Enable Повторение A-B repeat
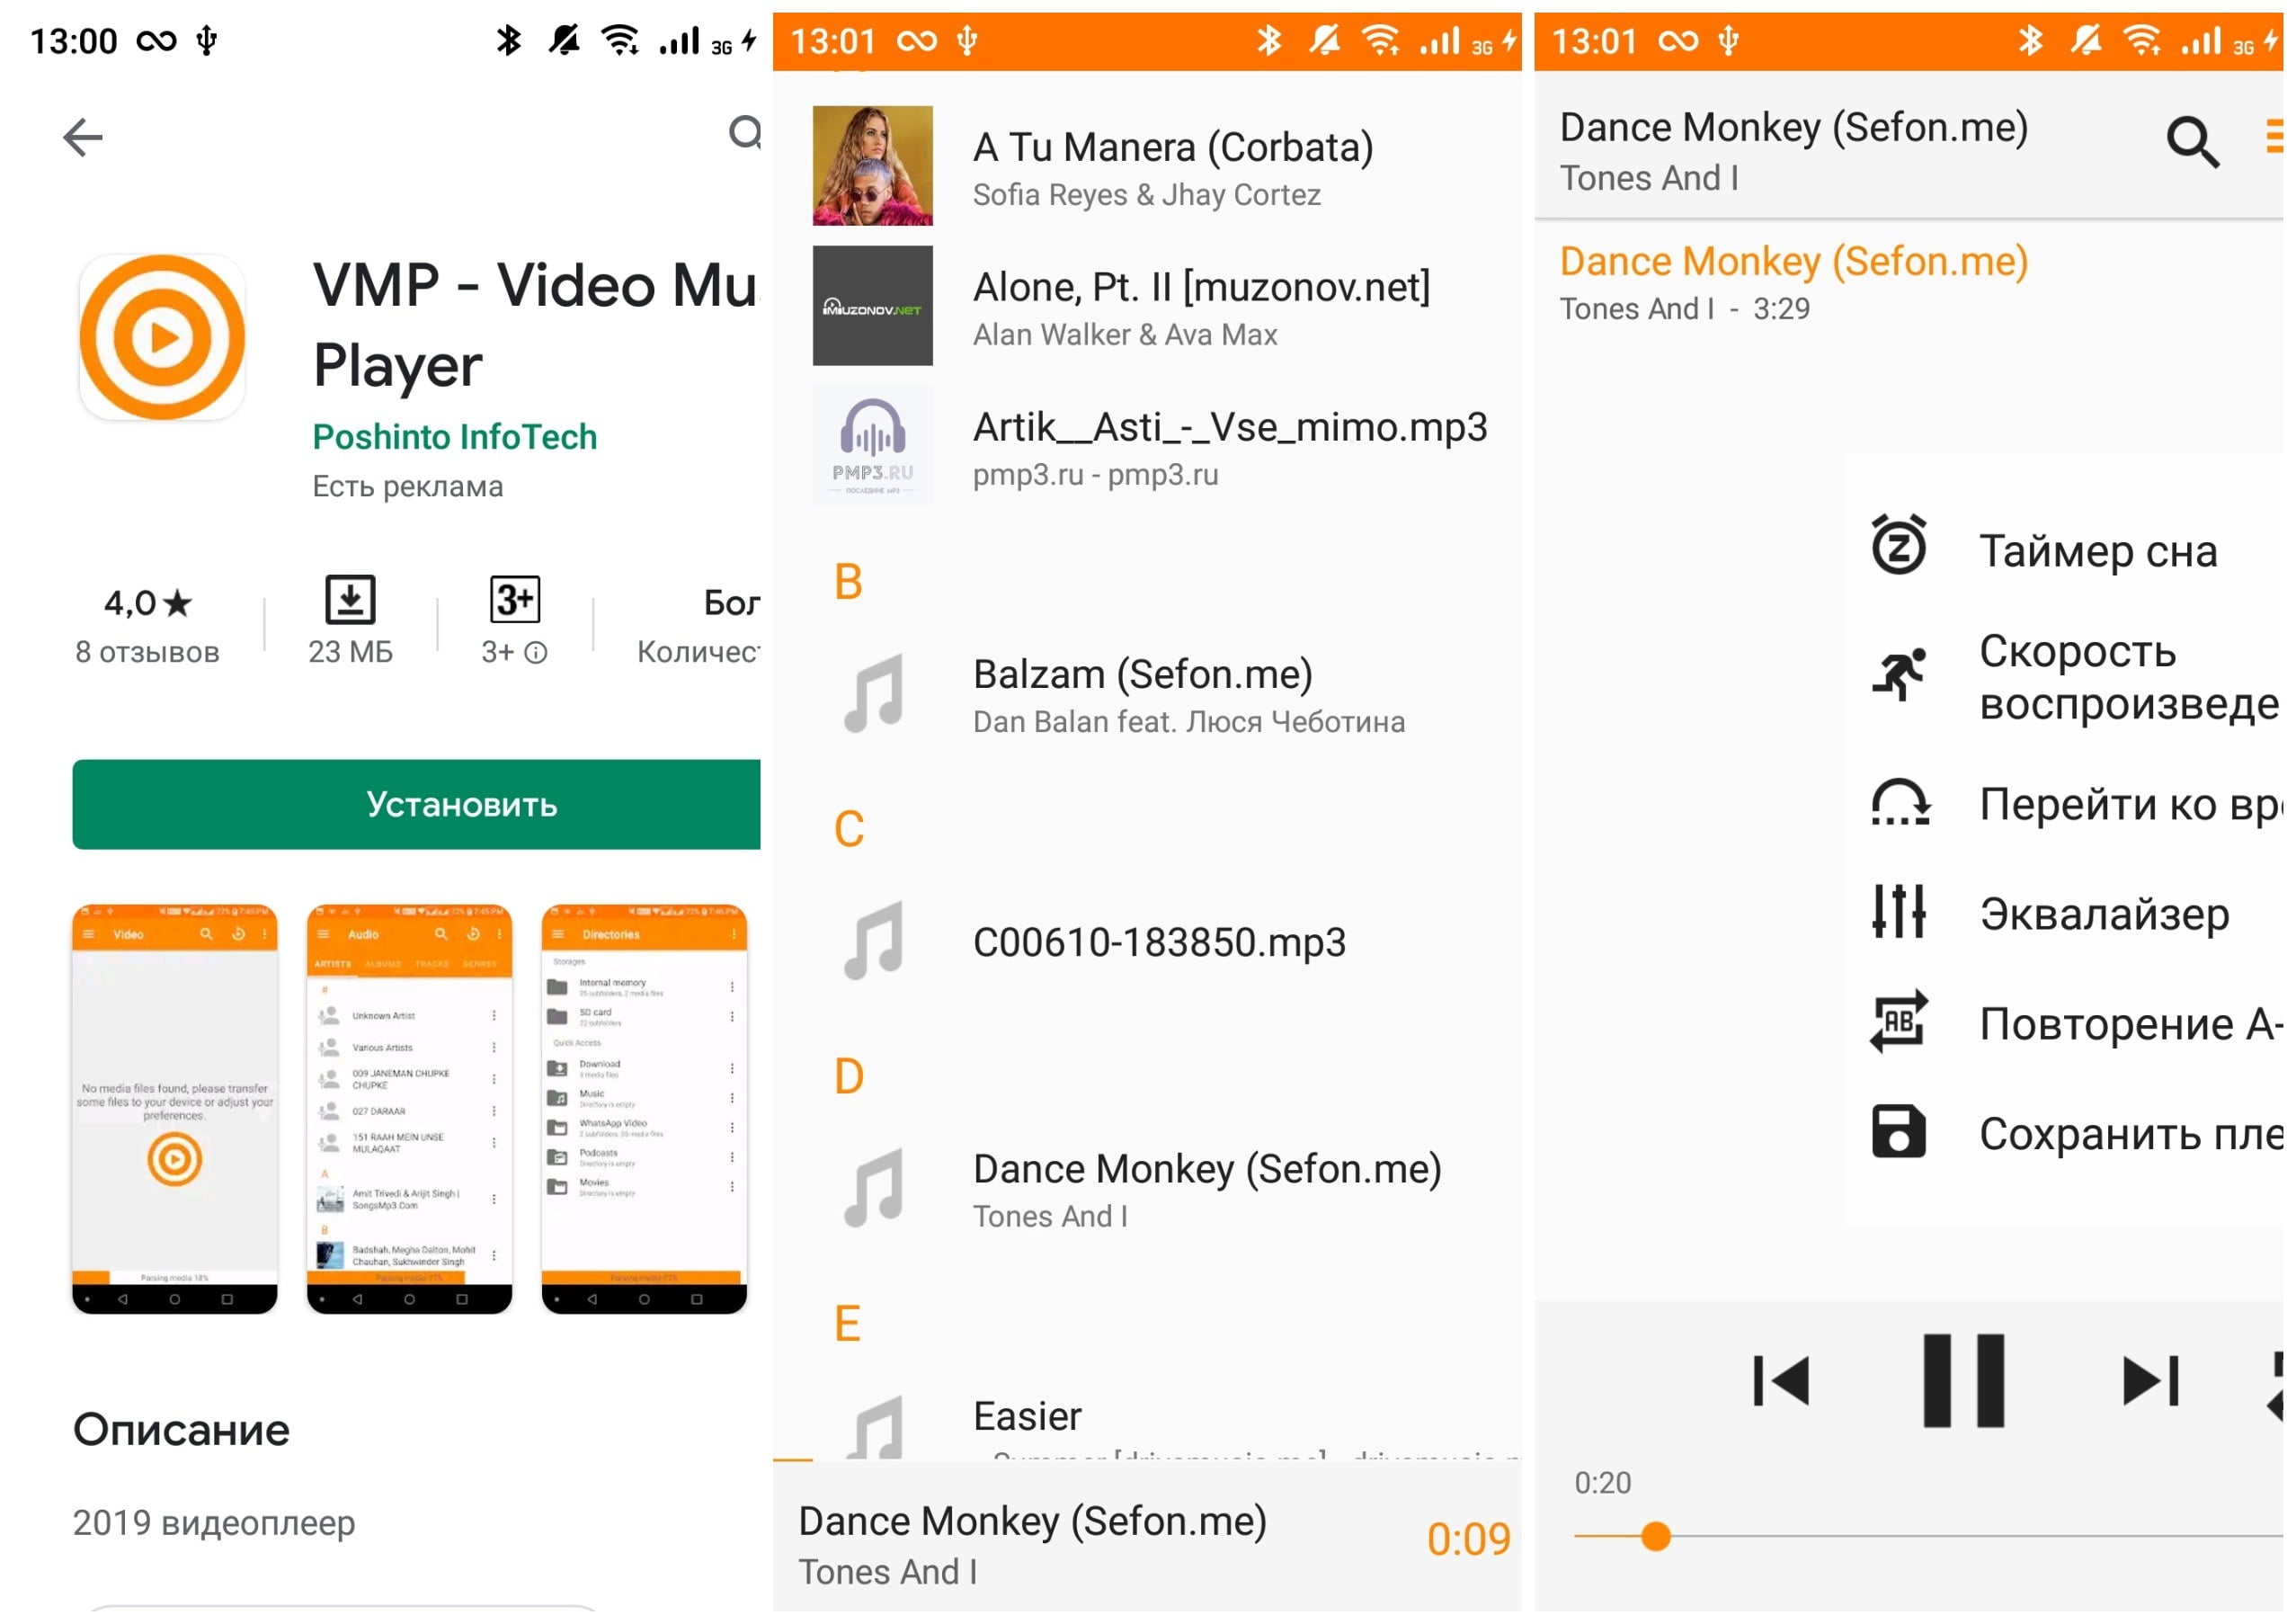 pyautogui.click(x=2065, y=1024)
